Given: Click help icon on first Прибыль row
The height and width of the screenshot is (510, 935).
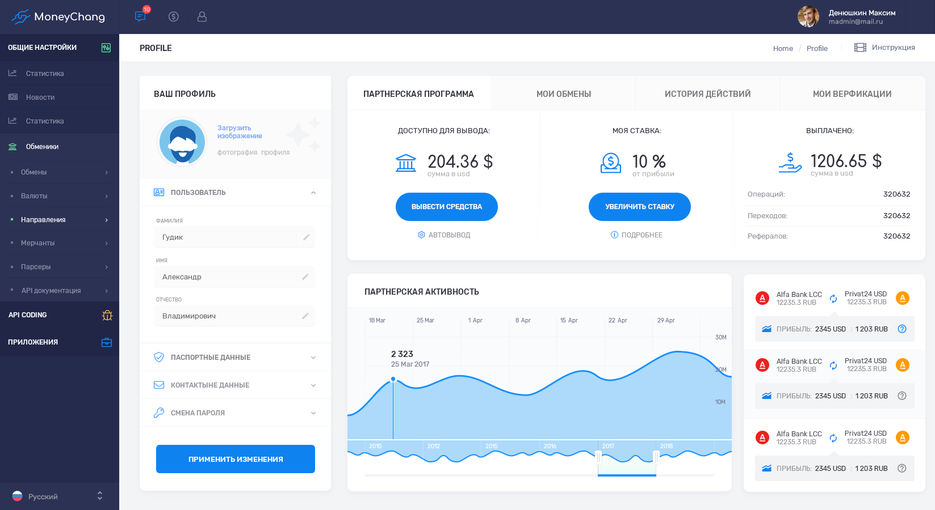Looking at the screenshot, I should tap(902, 329).
